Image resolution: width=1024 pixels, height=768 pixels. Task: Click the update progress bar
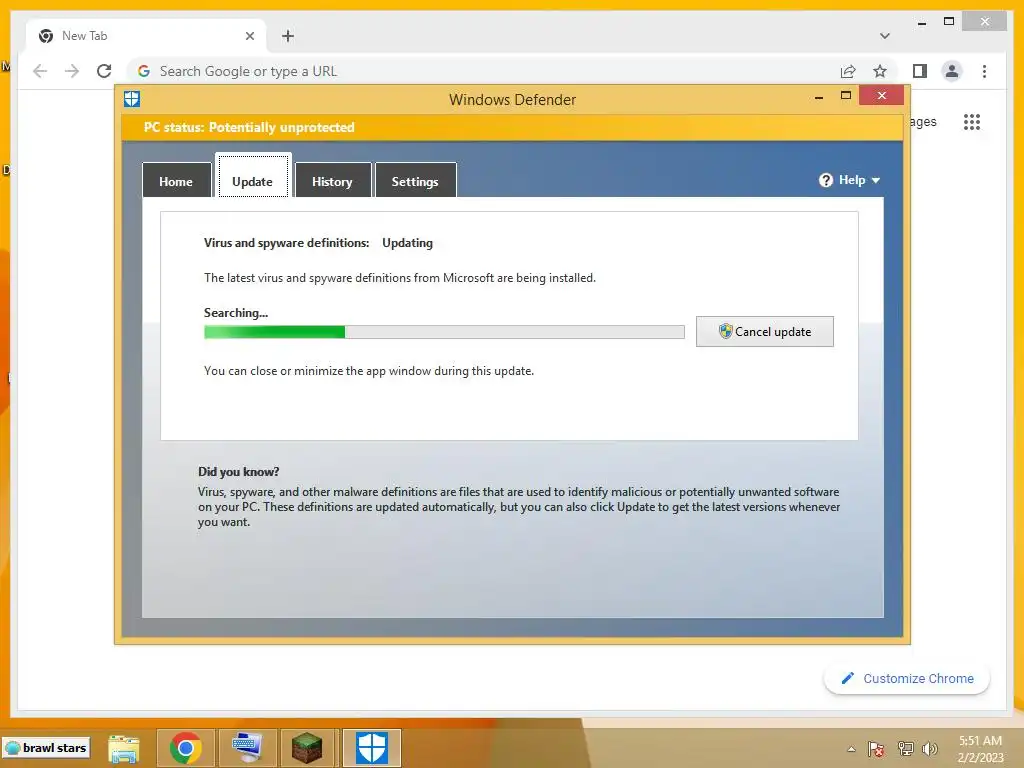click(444, 332)
